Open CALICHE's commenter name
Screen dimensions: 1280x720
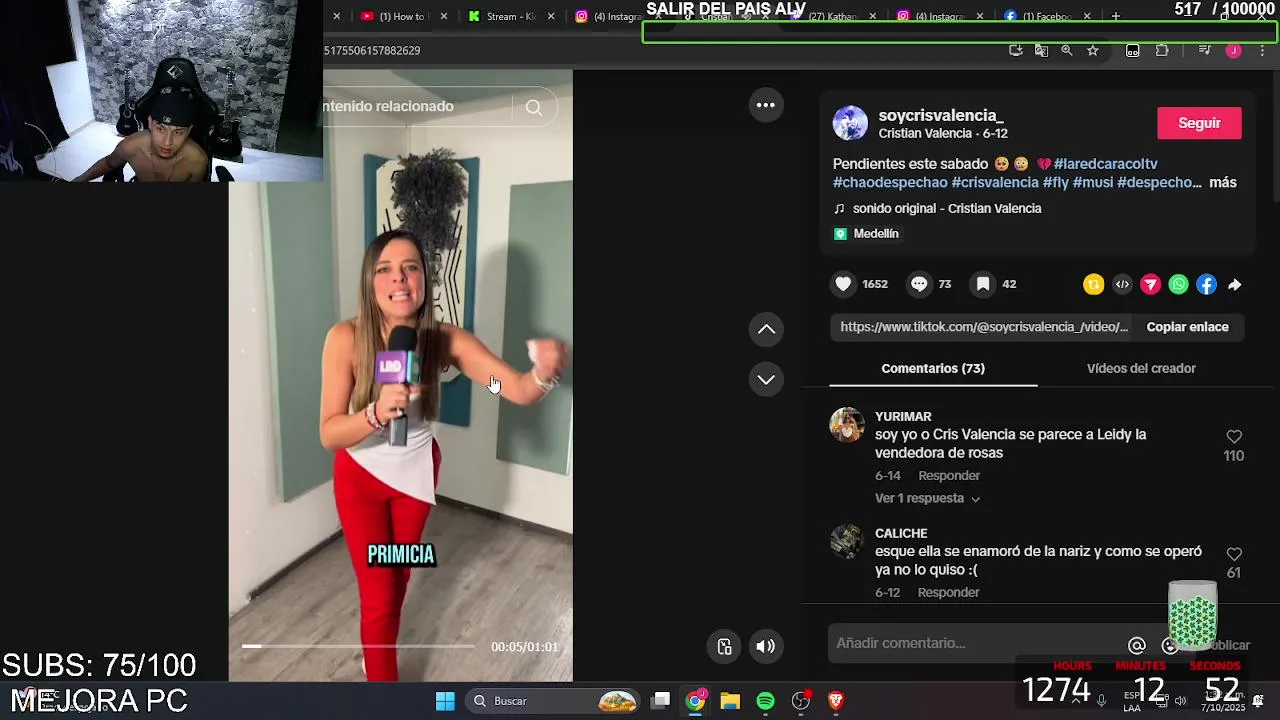point(901,533)
